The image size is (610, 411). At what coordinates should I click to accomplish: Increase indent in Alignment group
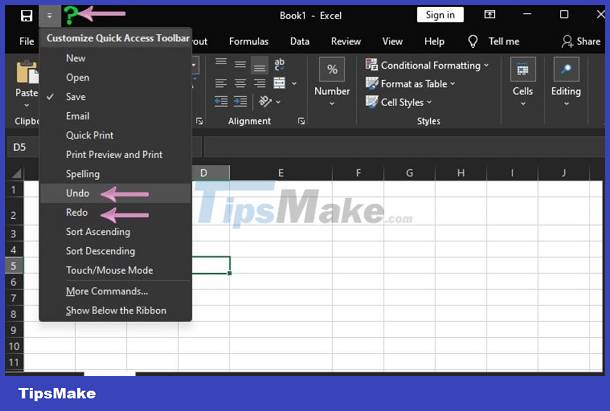240,102
